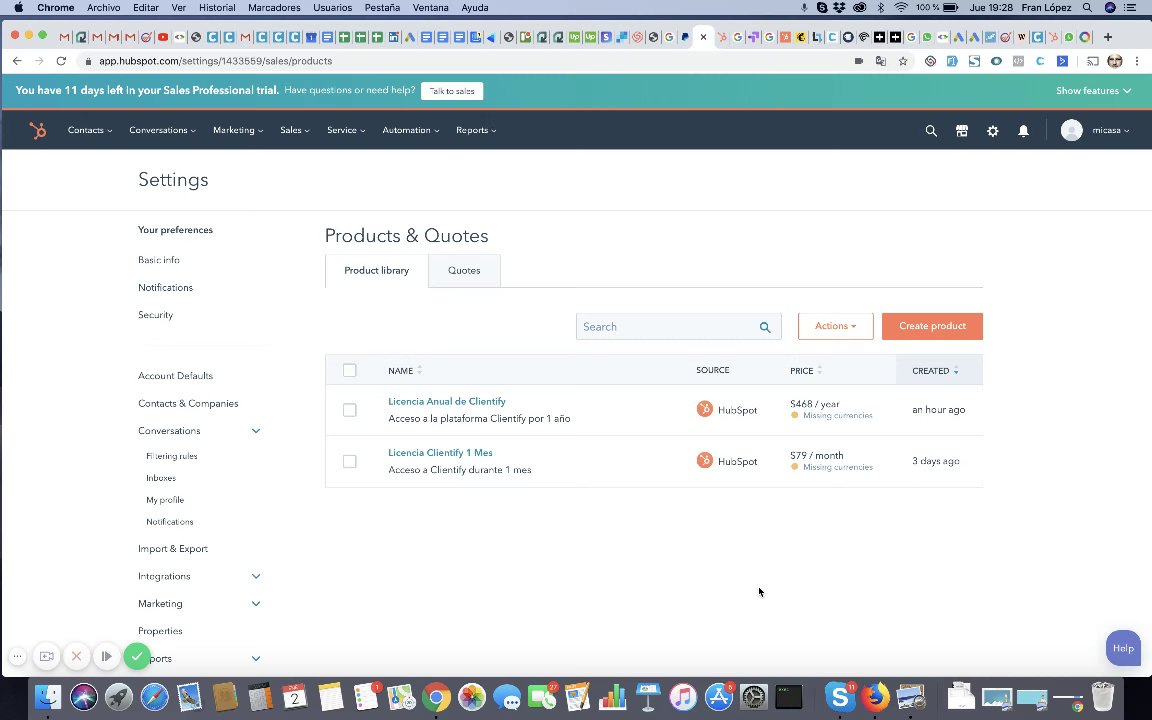This screenshot has width=1152, height=720.
Task: Click HubSpot source icon for Licencia Anual row
Action: [705, 409]
